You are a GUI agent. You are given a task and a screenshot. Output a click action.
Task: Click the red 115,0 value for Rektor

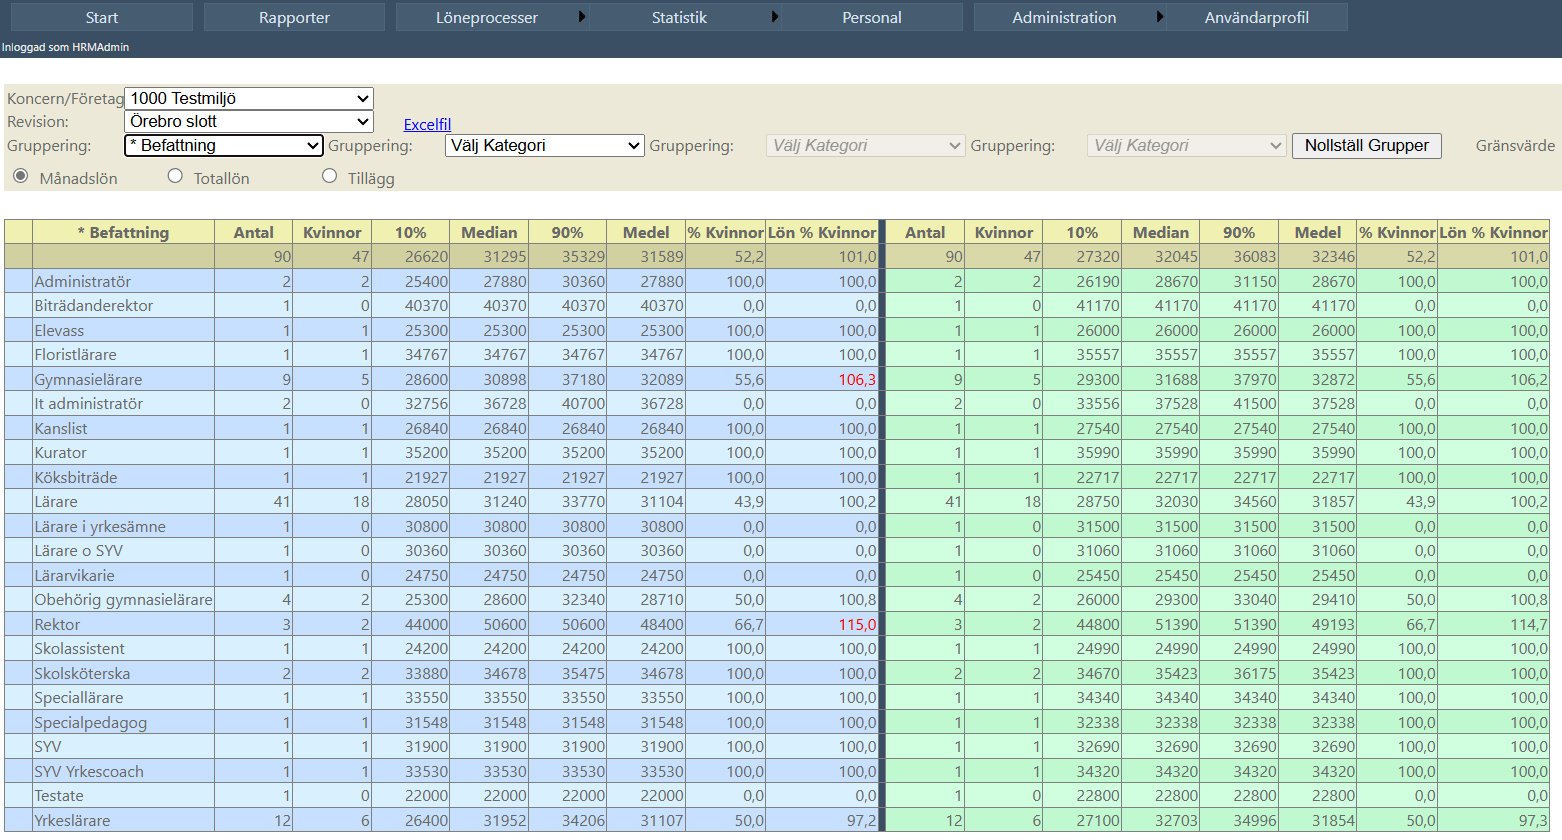pyautogui.click(x=857, y=625)
